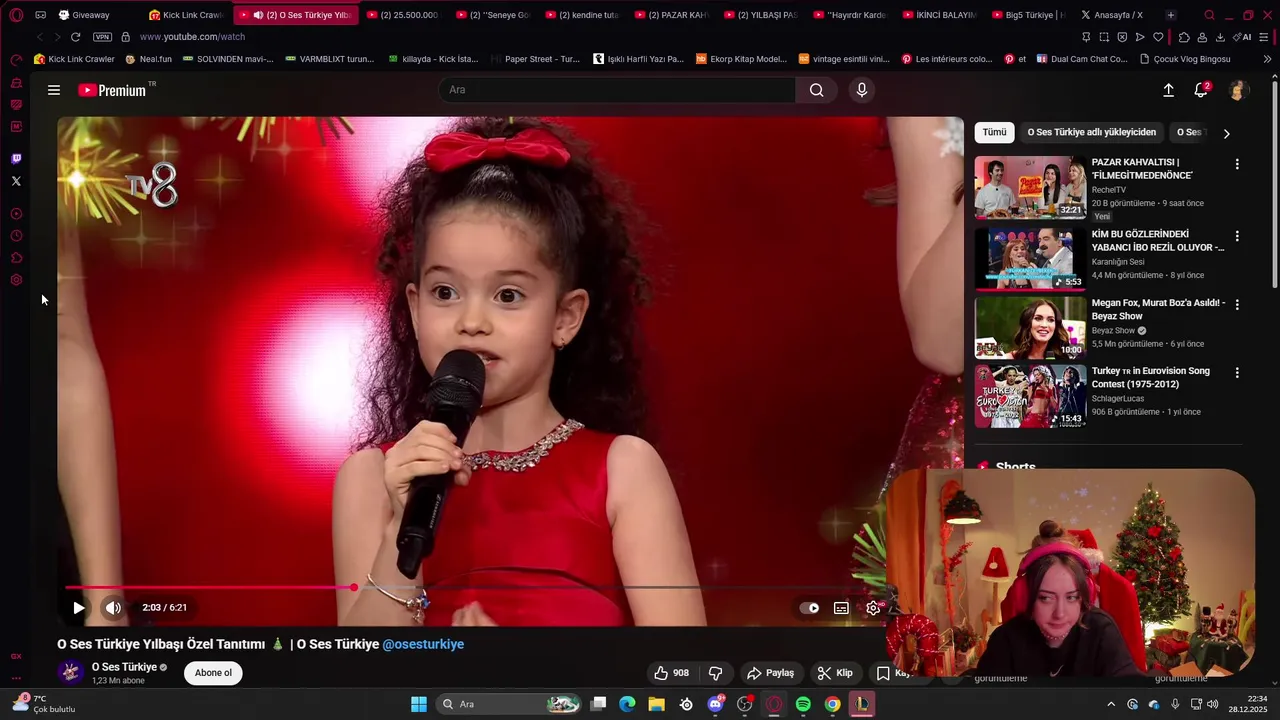
Task: Expand the bookmarks overflow chevron
Action: 1268,59
